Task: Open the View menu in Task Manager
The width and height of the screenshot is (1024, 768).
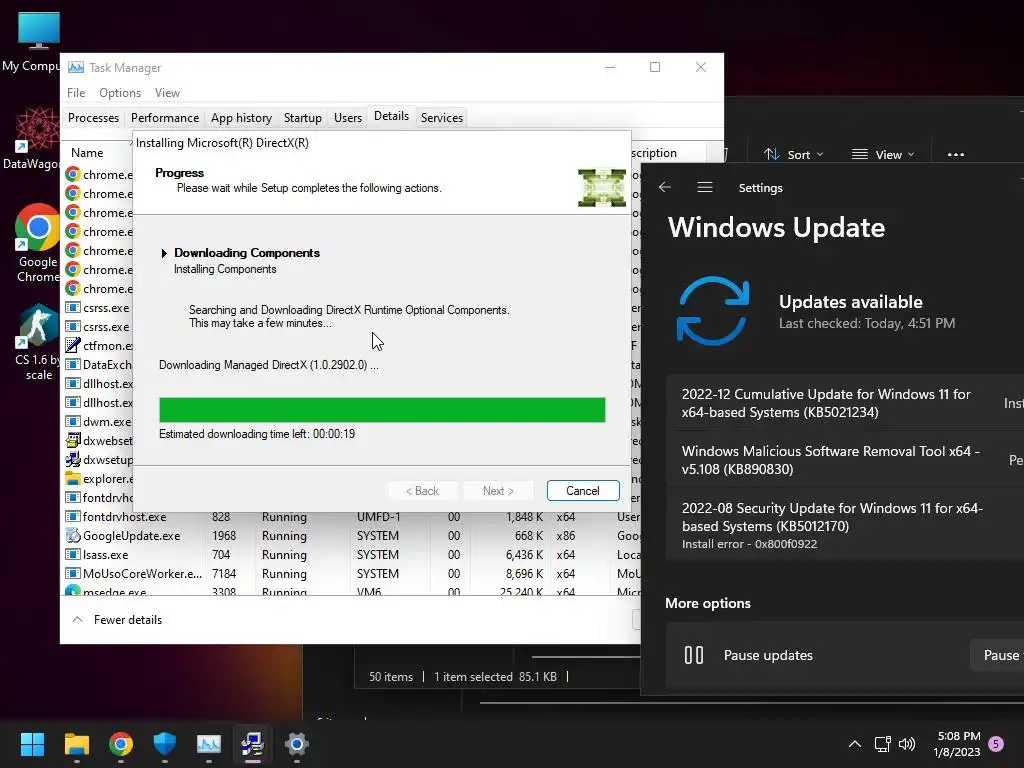Action: (167, 93)
